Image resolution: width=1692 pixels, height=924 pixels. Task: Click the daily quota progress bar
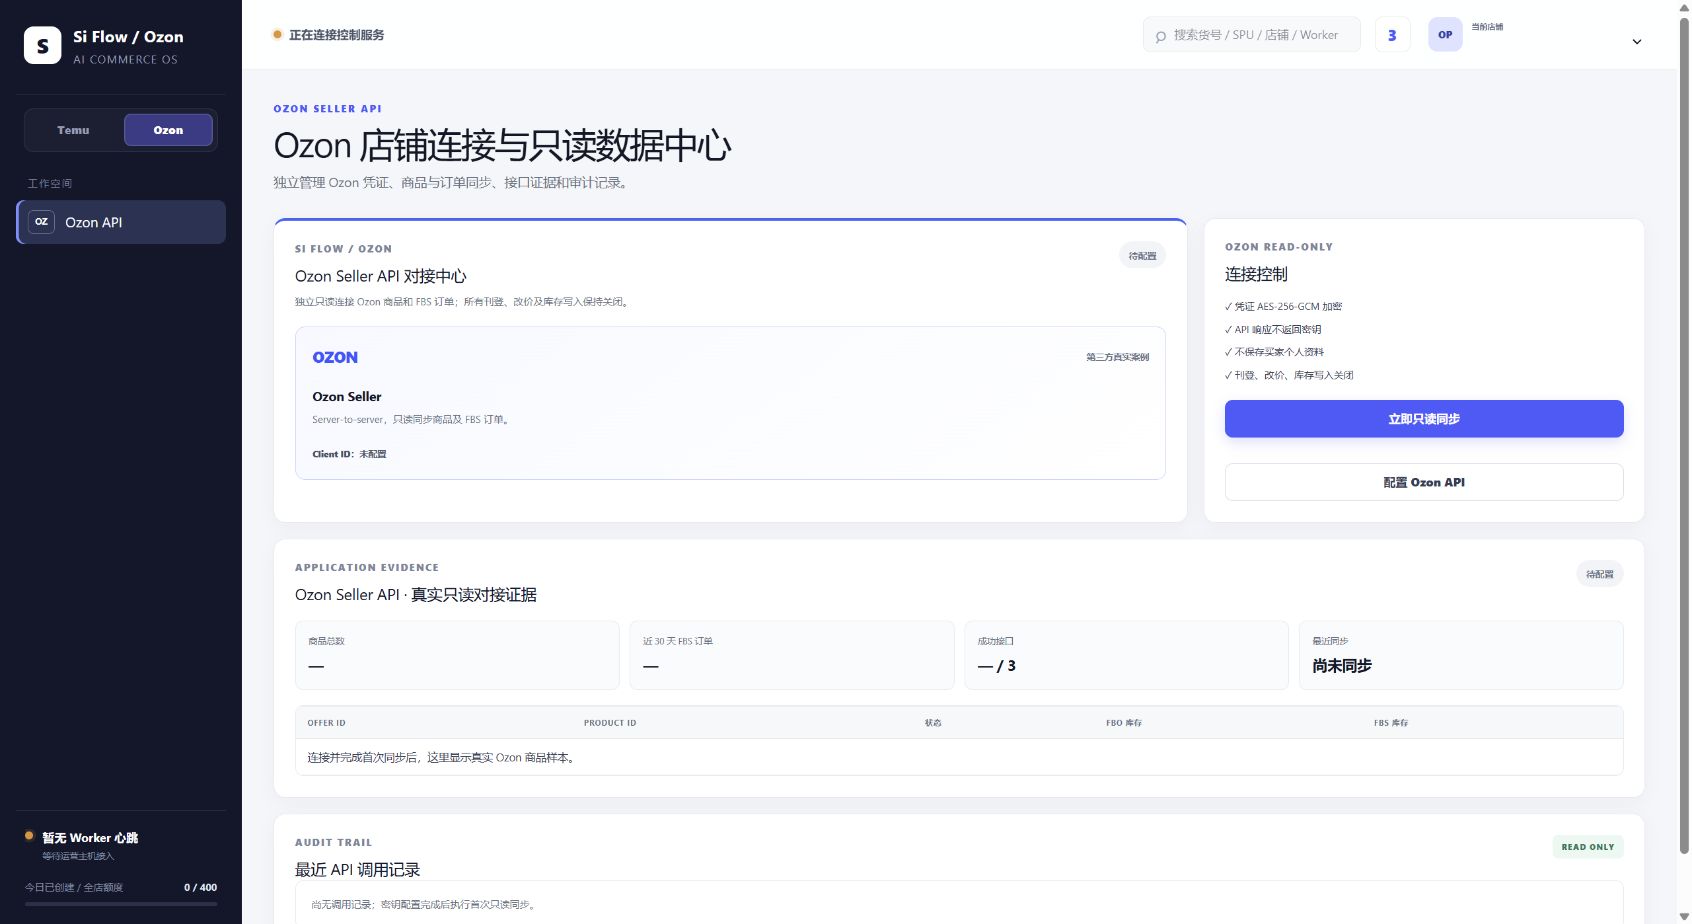(x=121, y=904)
